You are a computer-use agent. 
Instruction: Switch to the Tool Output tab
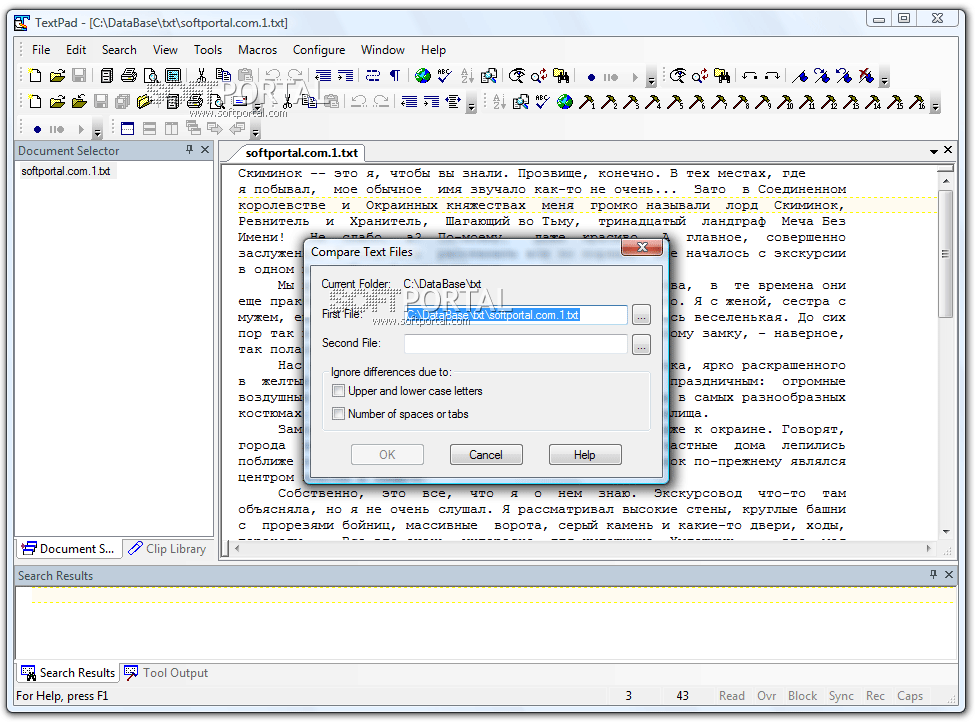click(x=167, y=673)
